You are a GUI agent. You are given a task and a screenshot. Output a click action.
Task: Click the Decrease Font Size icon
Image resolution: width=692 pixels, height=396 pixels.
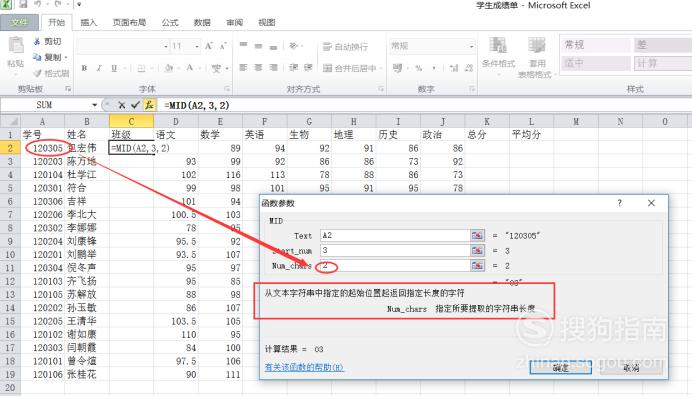223,46
